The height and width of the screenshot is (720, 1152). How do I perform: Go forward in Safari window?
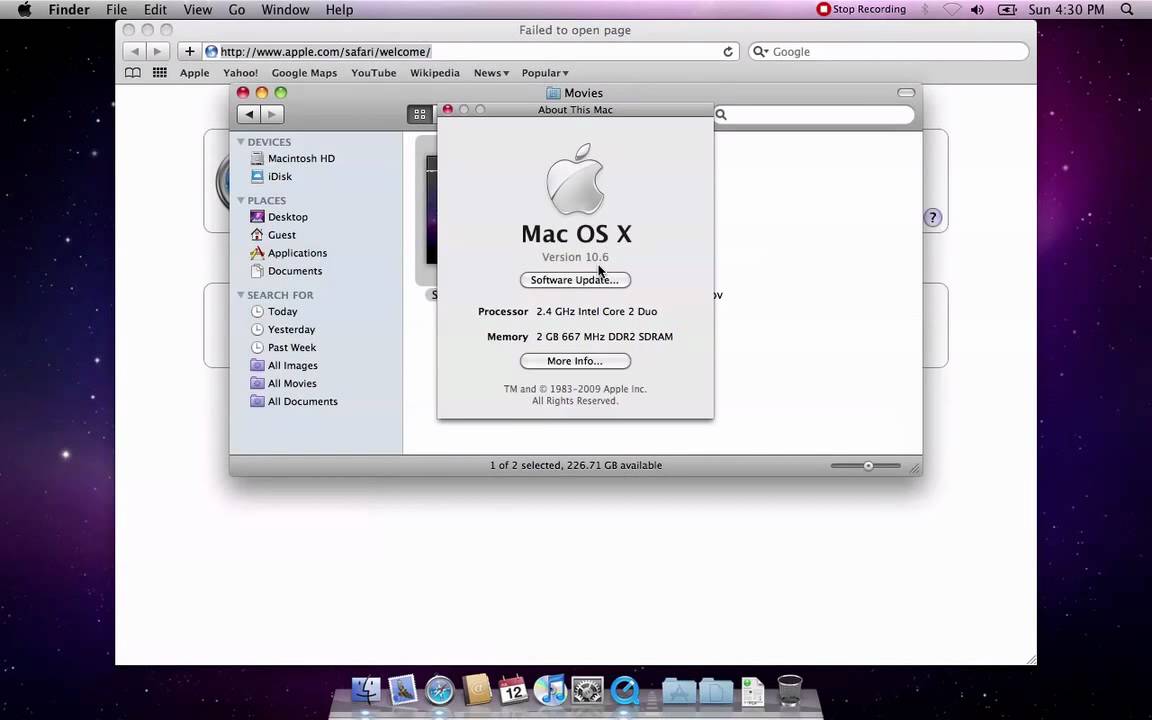[x=157, y=51]
